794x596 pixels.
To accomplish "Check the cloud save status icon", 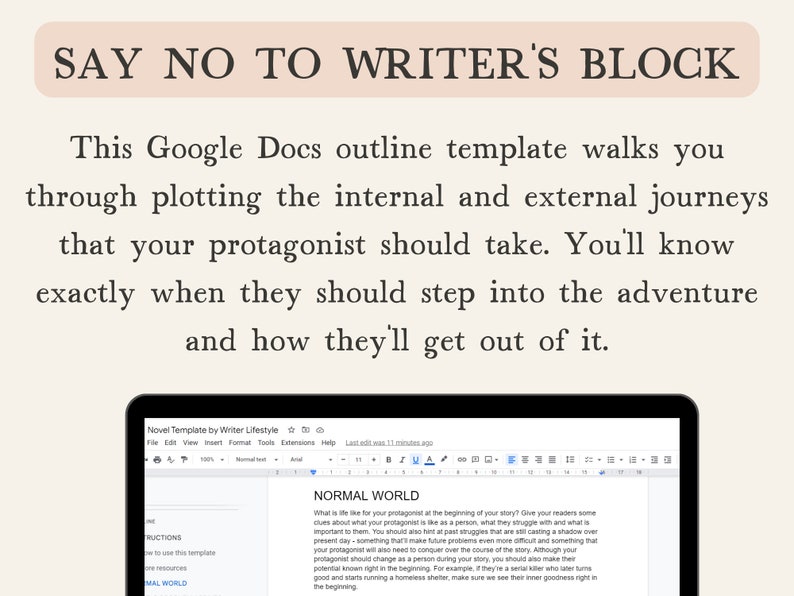I will pyautogui.click(x=320, y=430).
